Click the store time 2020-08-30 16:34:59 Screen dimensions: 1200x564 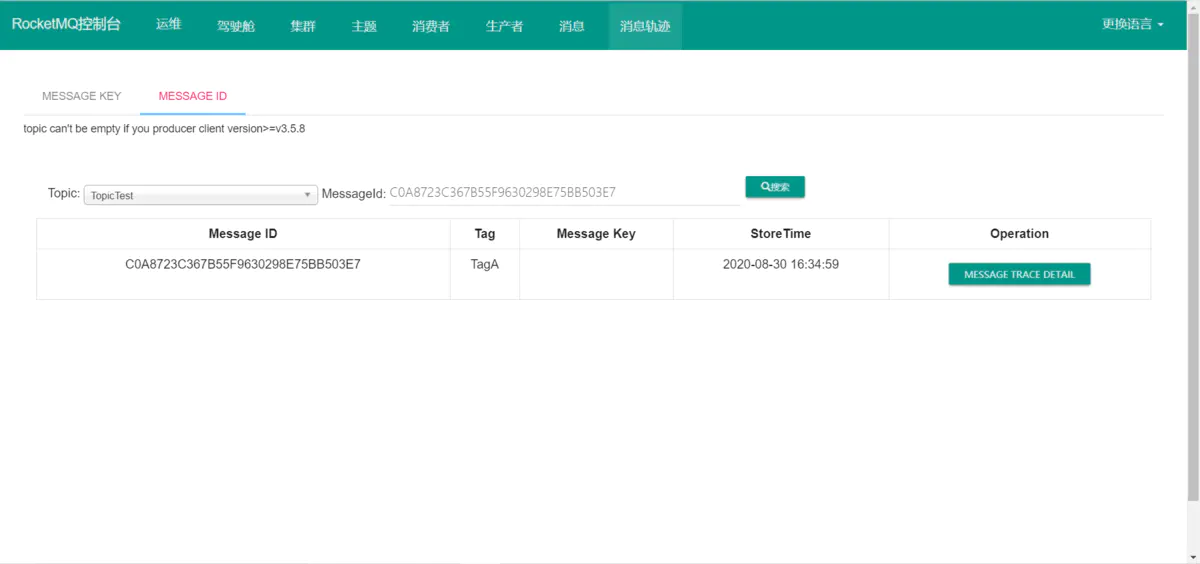coord(781,265)
